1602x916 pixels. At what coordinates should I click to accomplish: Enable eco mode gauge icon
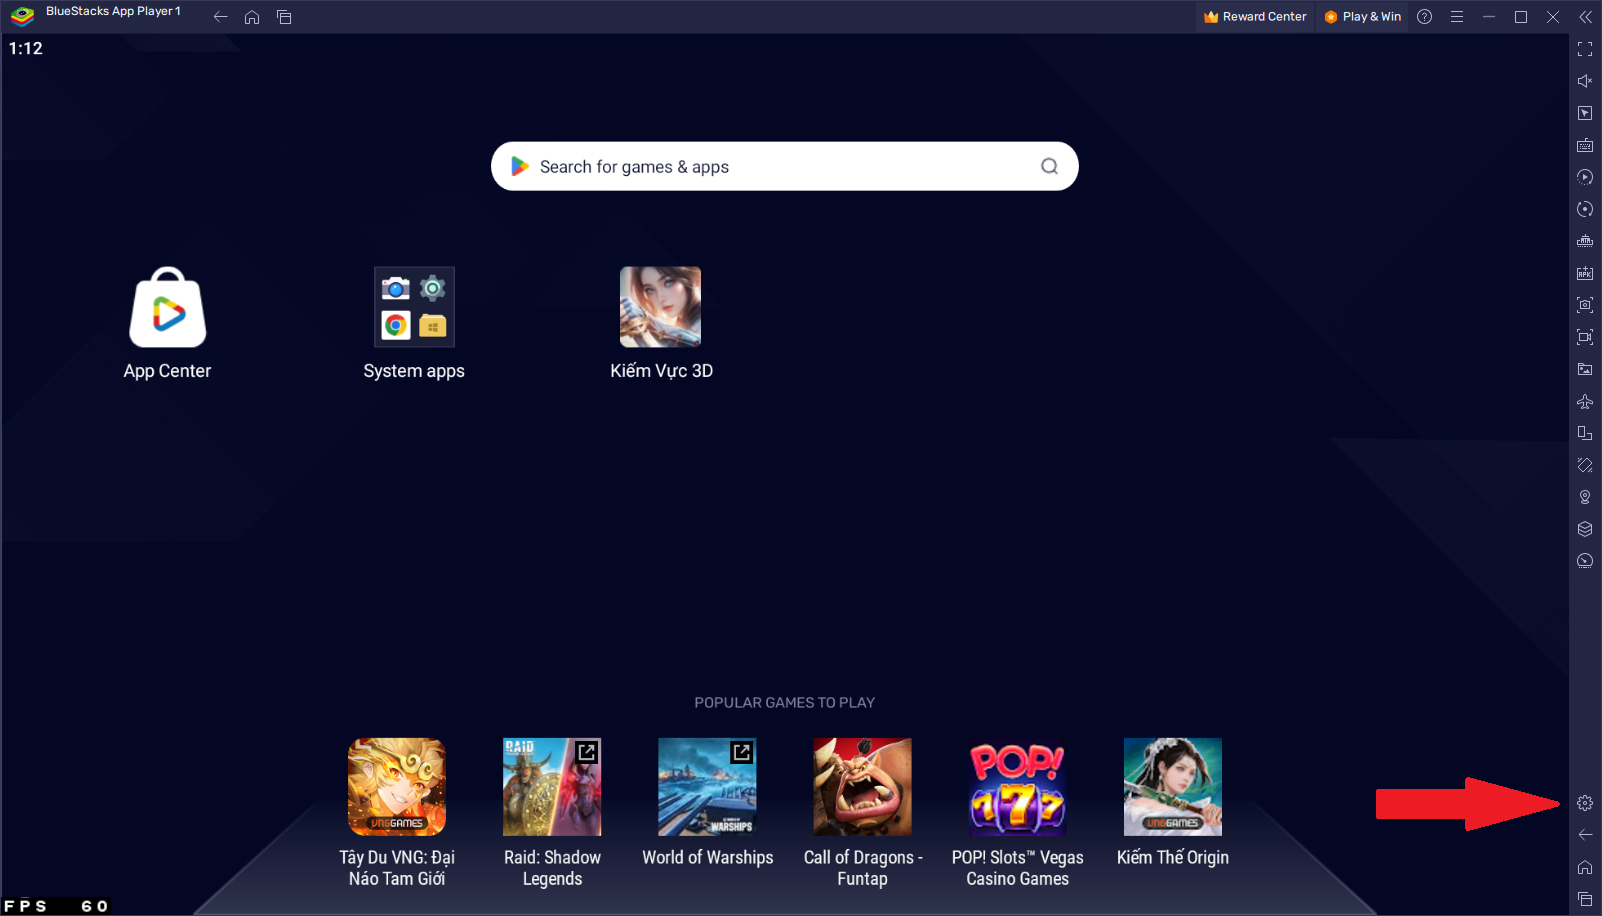pyautogui.click(x=1585, y=561)
